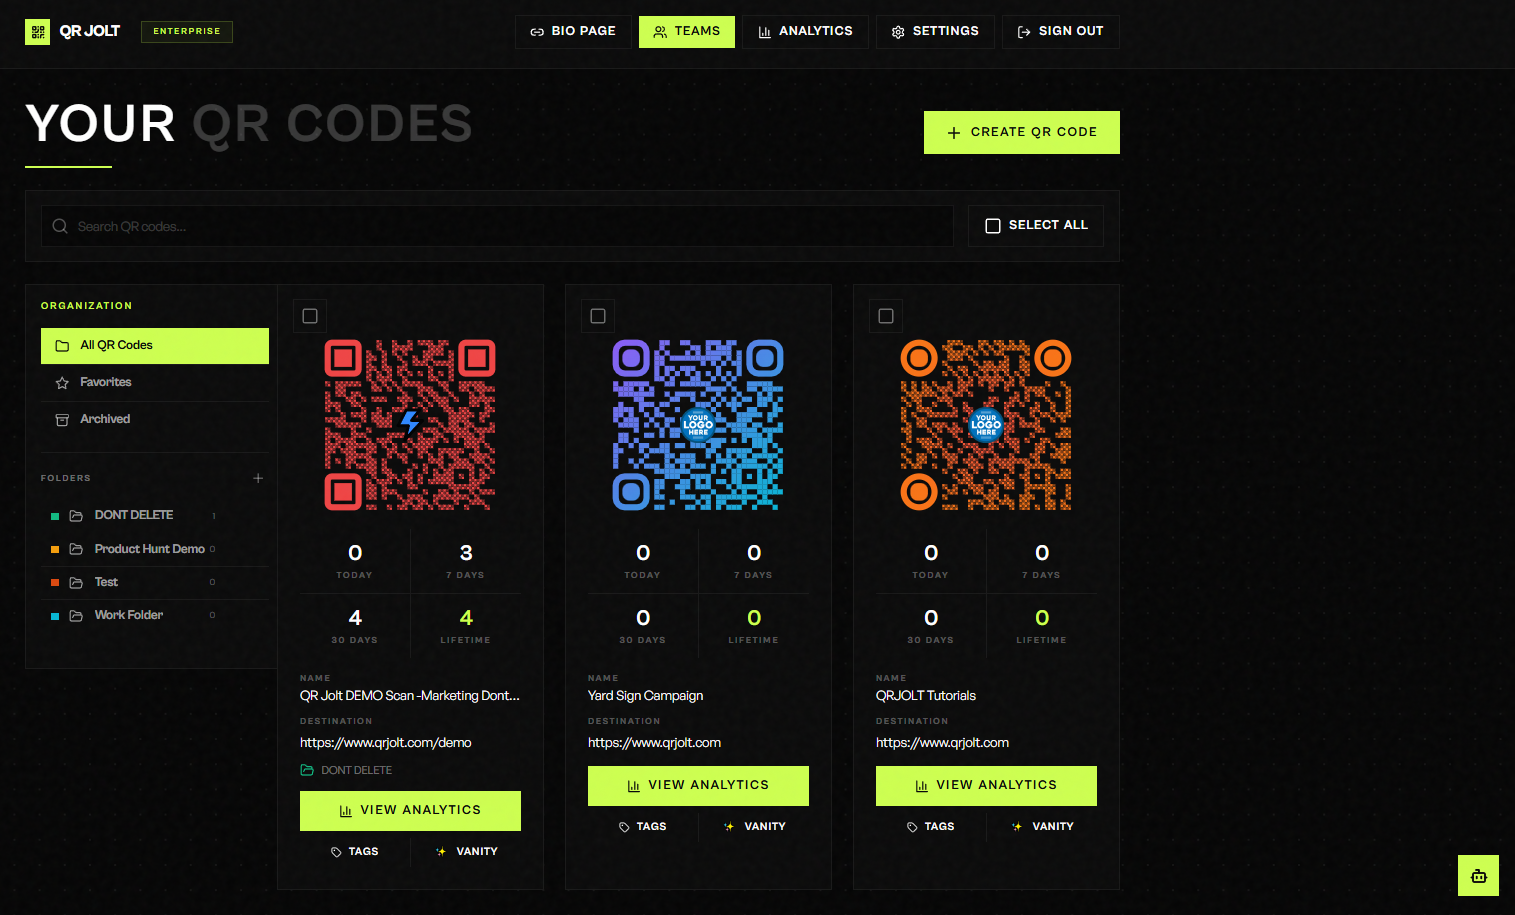Click into the Search QR codes field

497,226
